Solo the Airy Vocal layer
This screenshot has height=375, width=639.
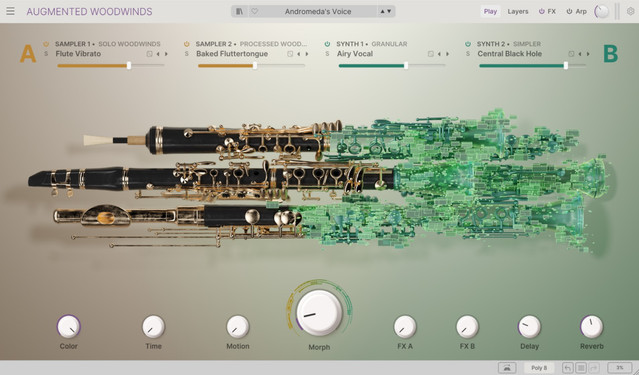[327, 54]
